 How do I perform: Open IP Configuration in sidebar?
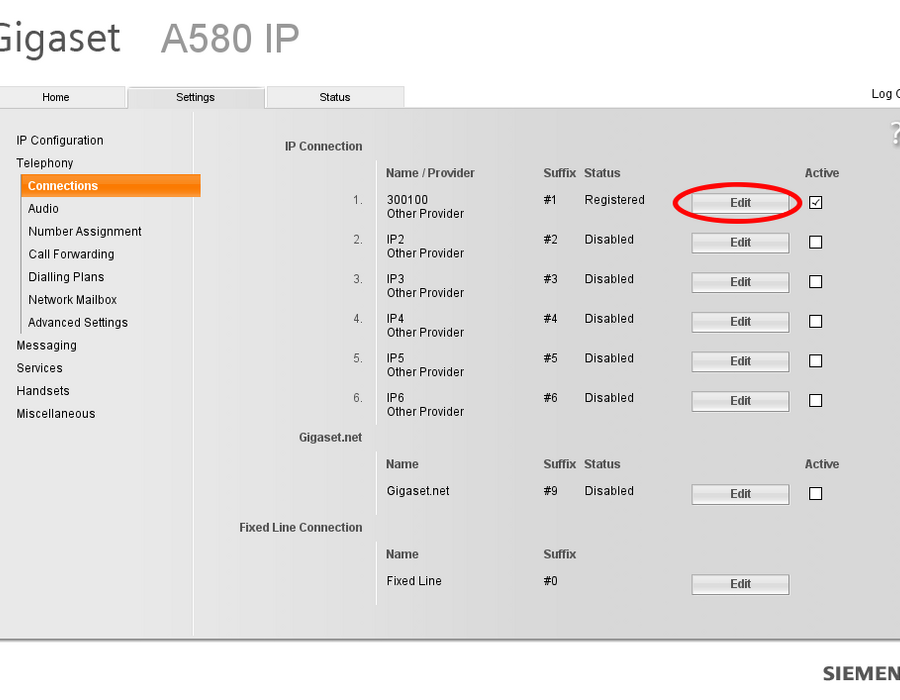click(60, 140)
